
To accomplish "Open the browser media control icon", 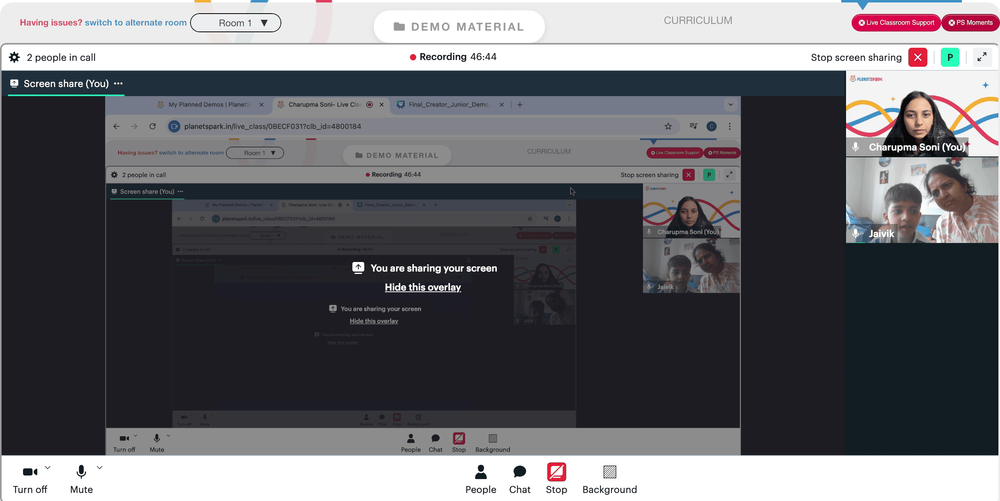I will point(693,126).
